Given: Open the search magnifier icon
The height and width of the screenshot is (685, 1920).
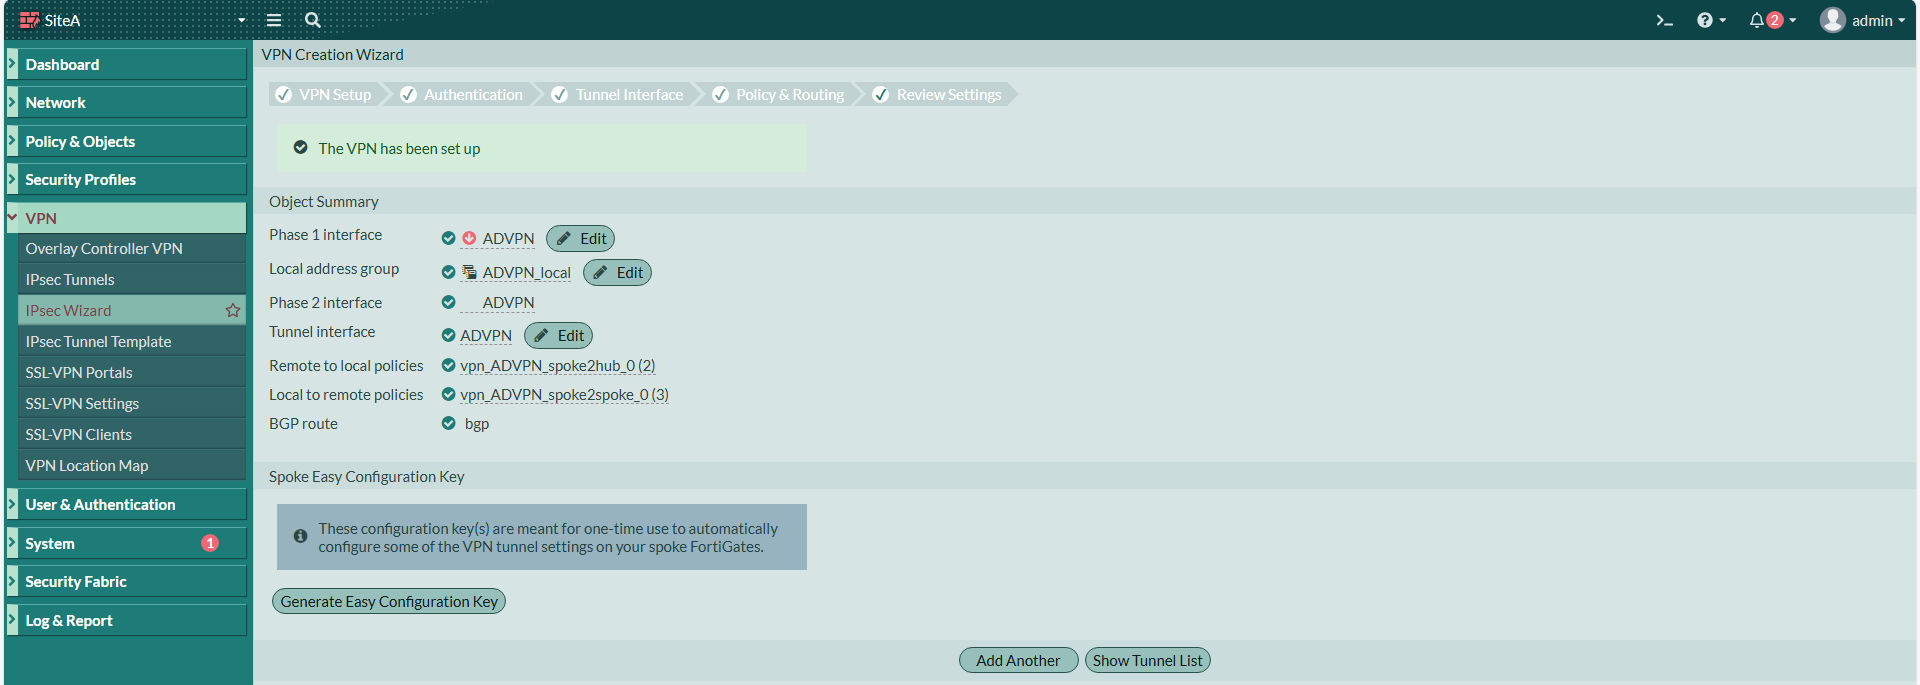Looking at the screenshot, I should [x=313, y=20].
